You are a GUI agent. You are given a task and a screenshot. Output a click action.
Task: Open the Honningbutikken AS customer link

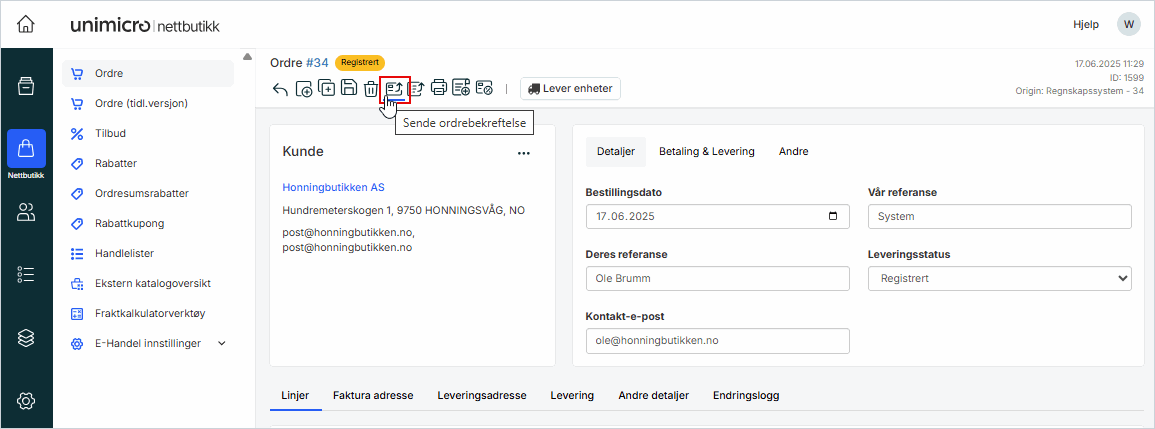point(333,187)
